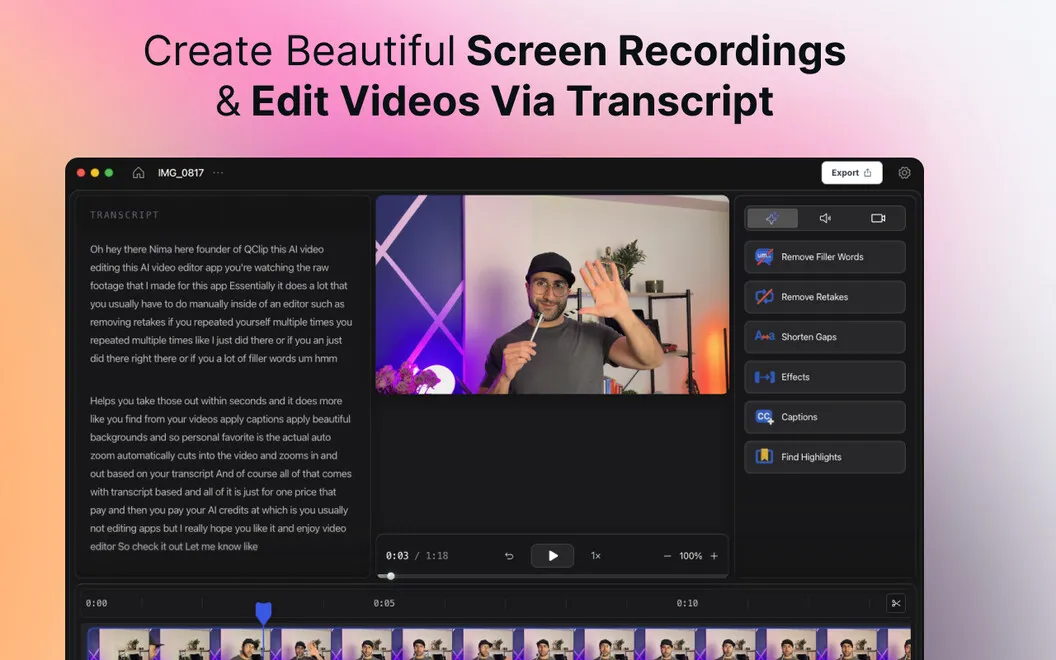Open Captions tool
The height and width of the screenshot is (660, 1056).
[824, 417]
